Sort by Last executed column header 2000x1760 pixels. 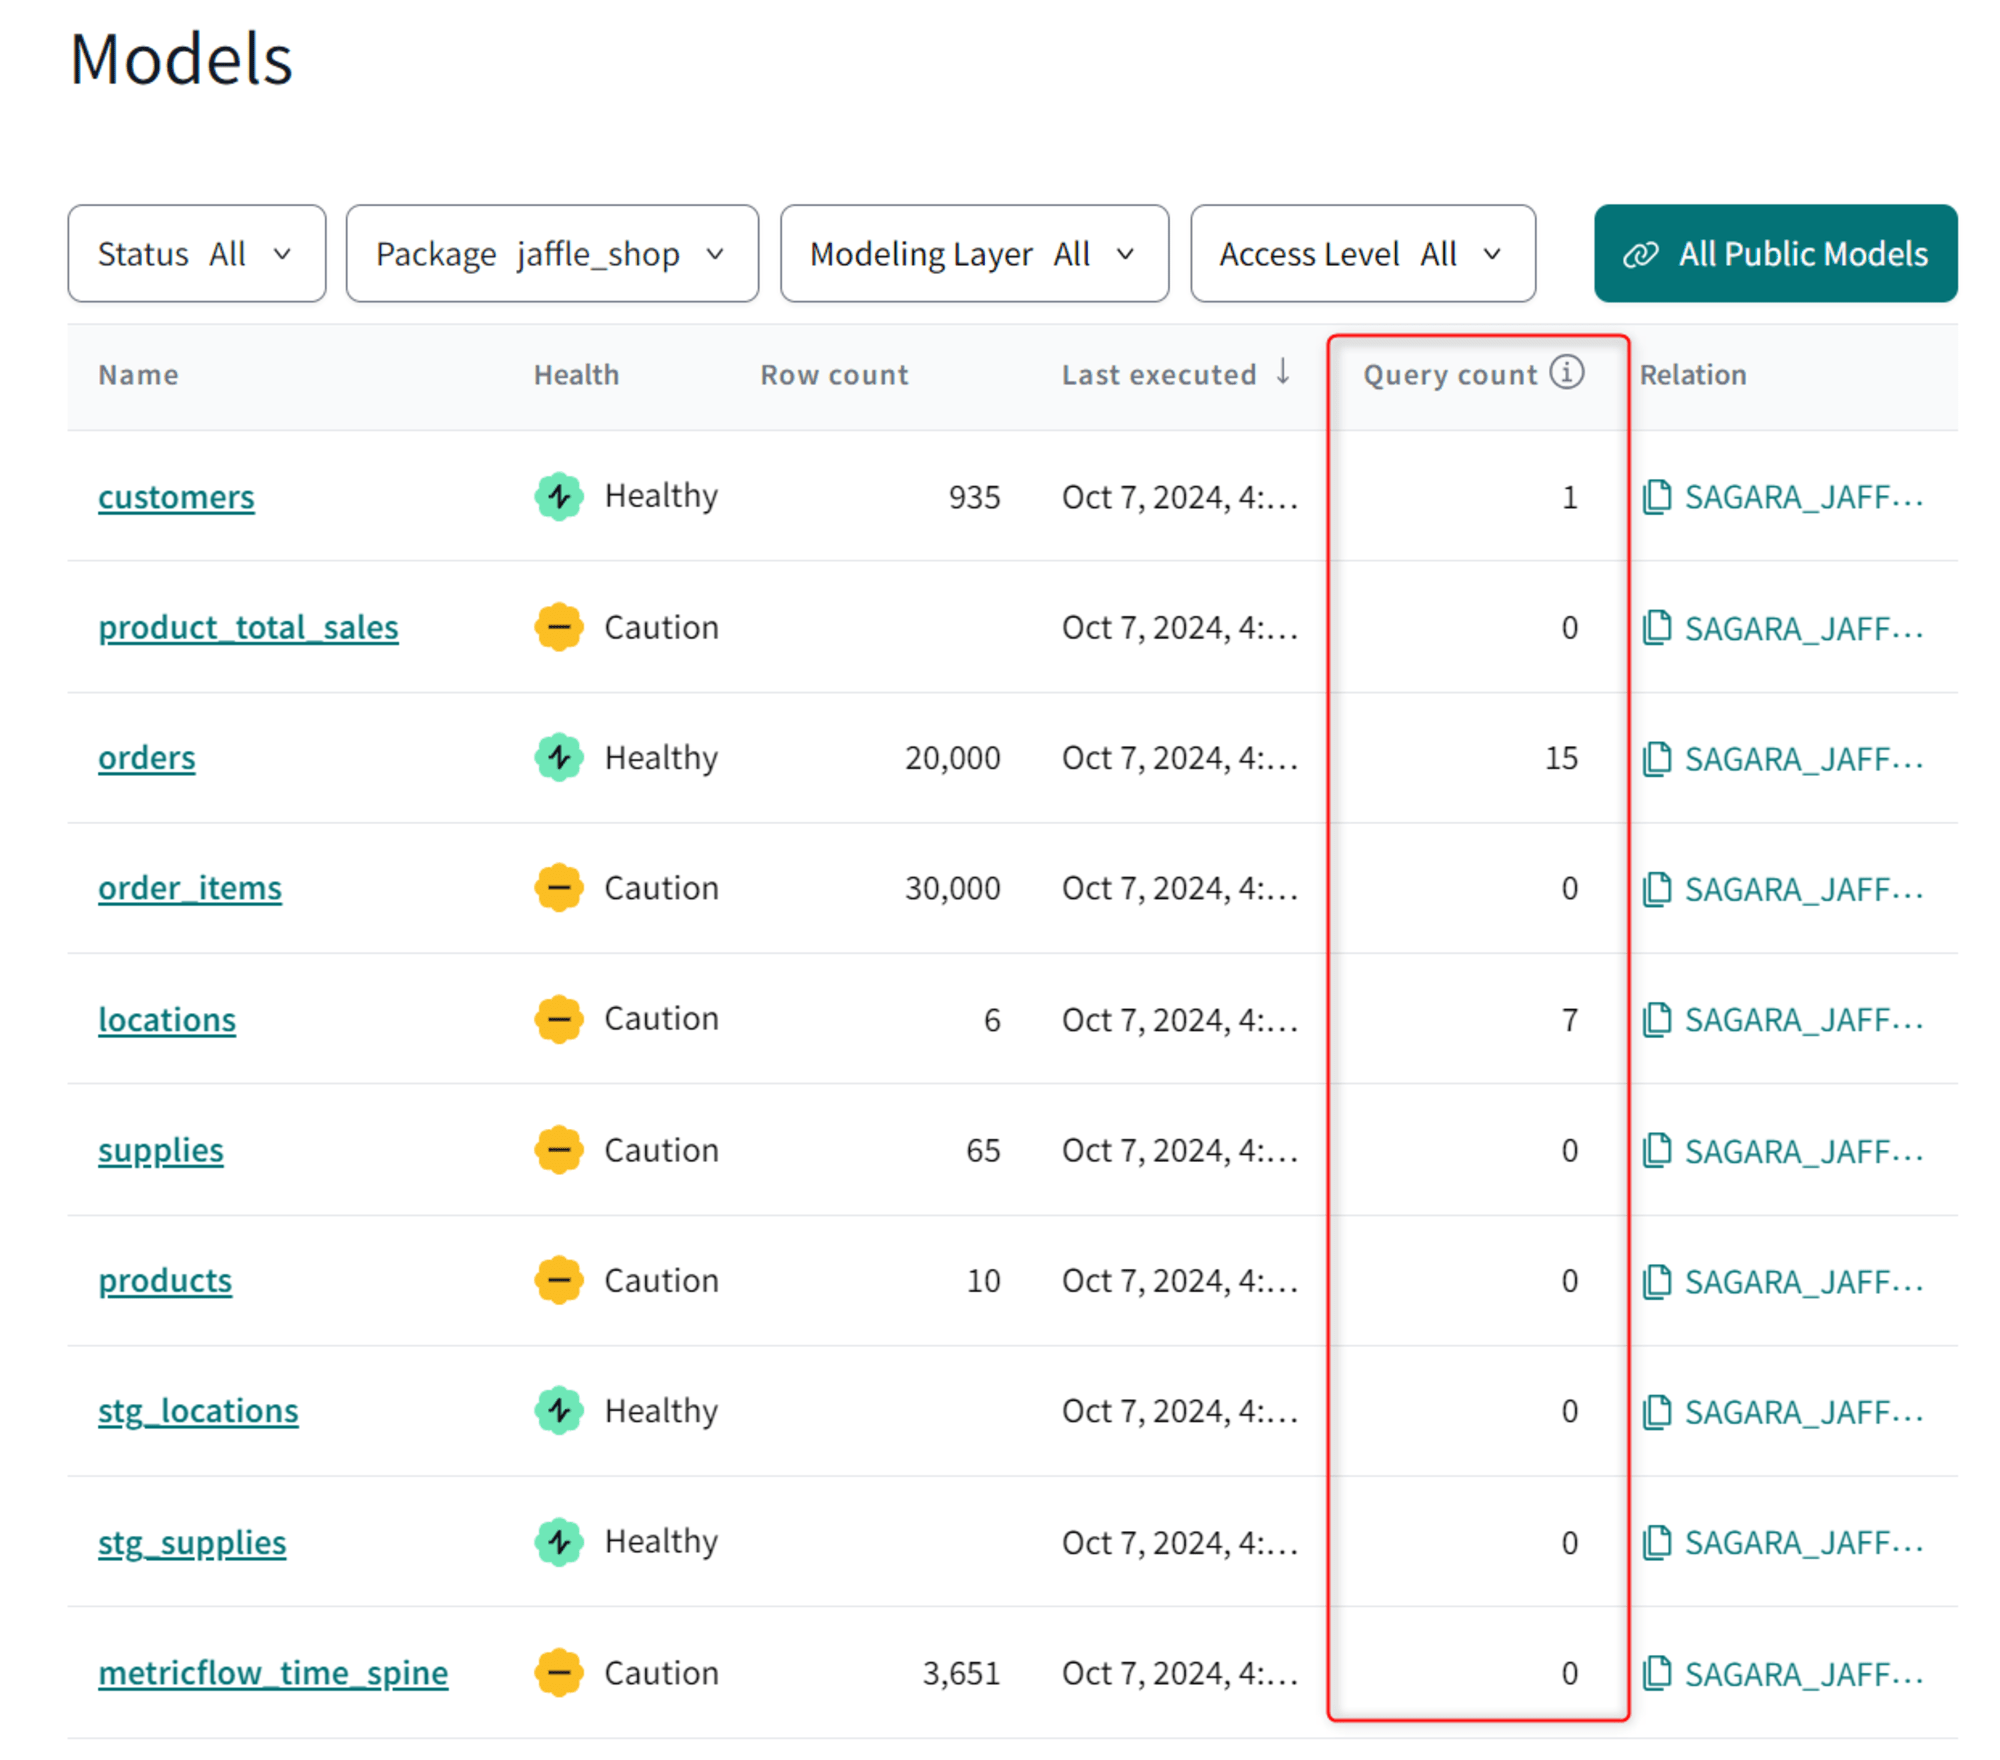tap(1159, 375)
